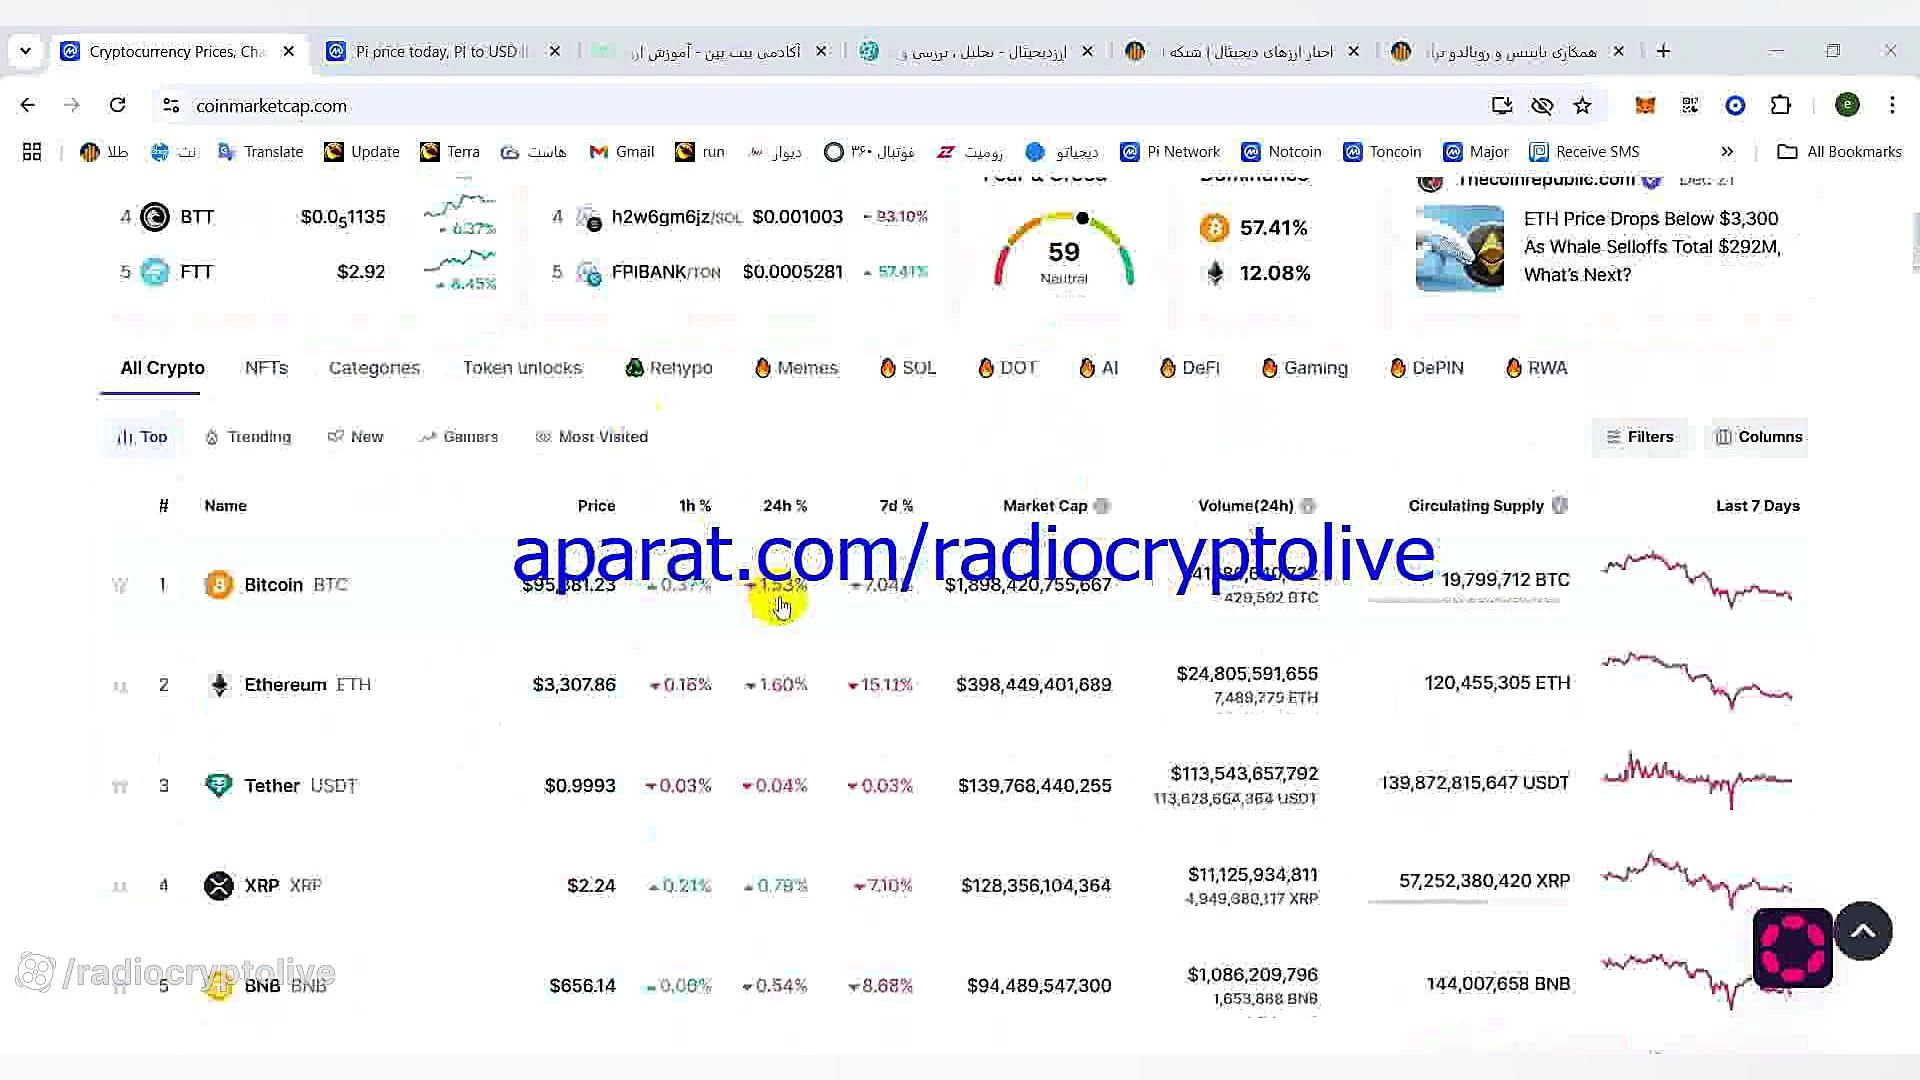
Task: Open the Filters panel
Action: pyautogui.click(x=1639, y=437)
